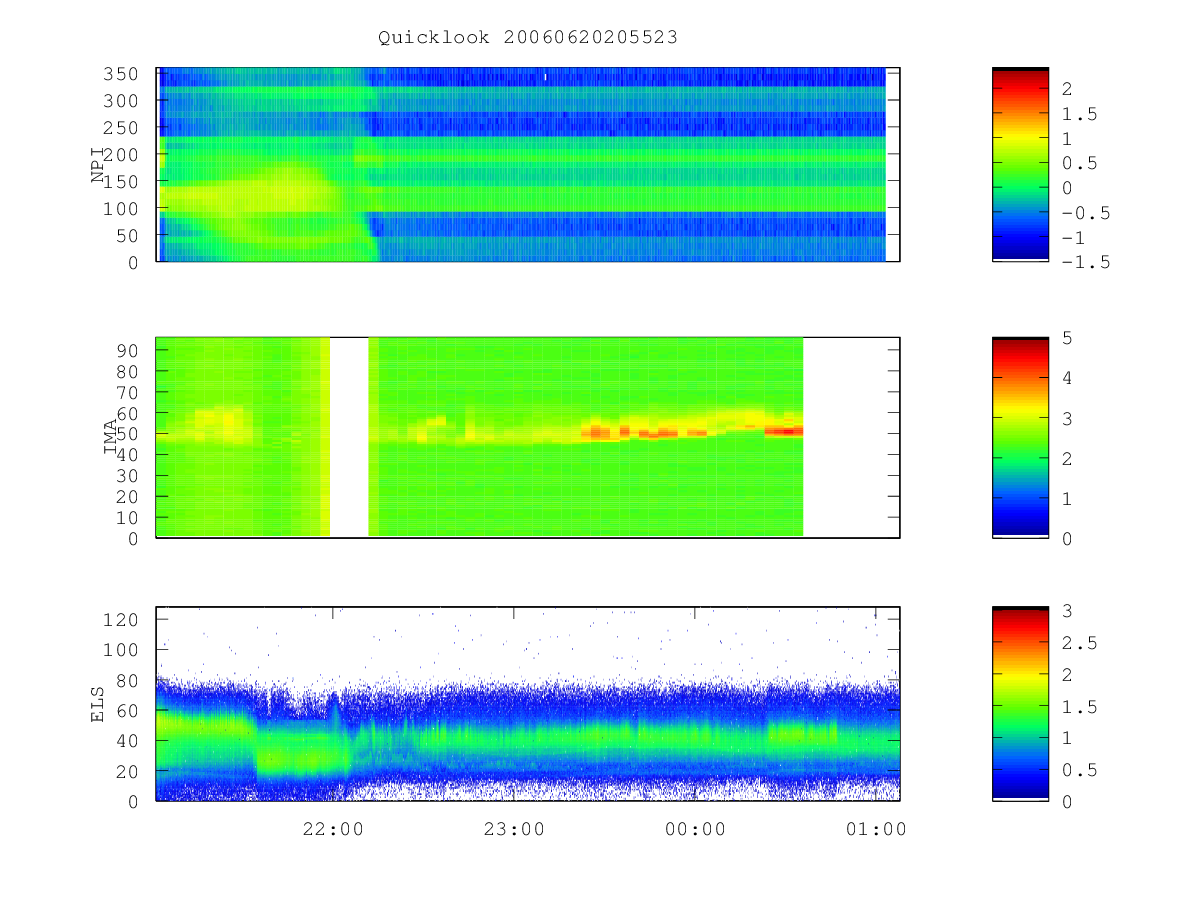This screenshot has width=1200, height=900.
Task: Click the '20' tick on ELS axis
Action: click(x=128, y=772)
